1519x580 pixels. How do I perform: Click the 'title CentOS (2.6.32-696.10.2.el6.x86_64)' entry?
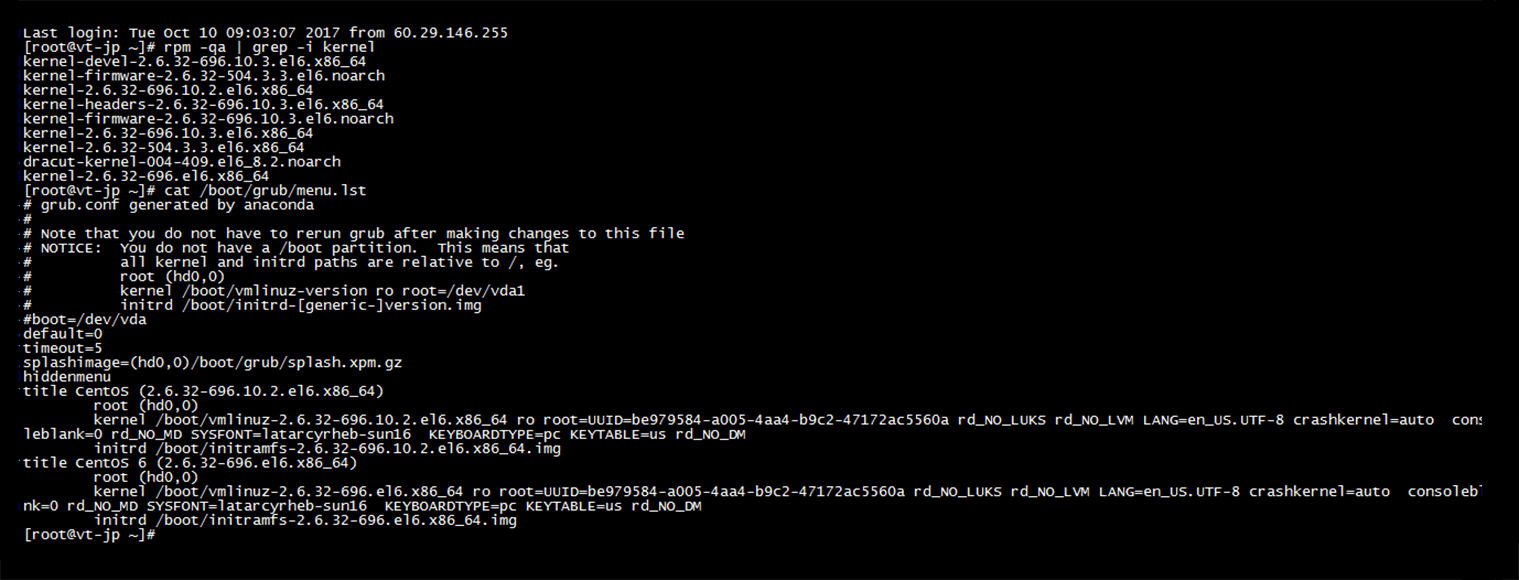point(203,390)
